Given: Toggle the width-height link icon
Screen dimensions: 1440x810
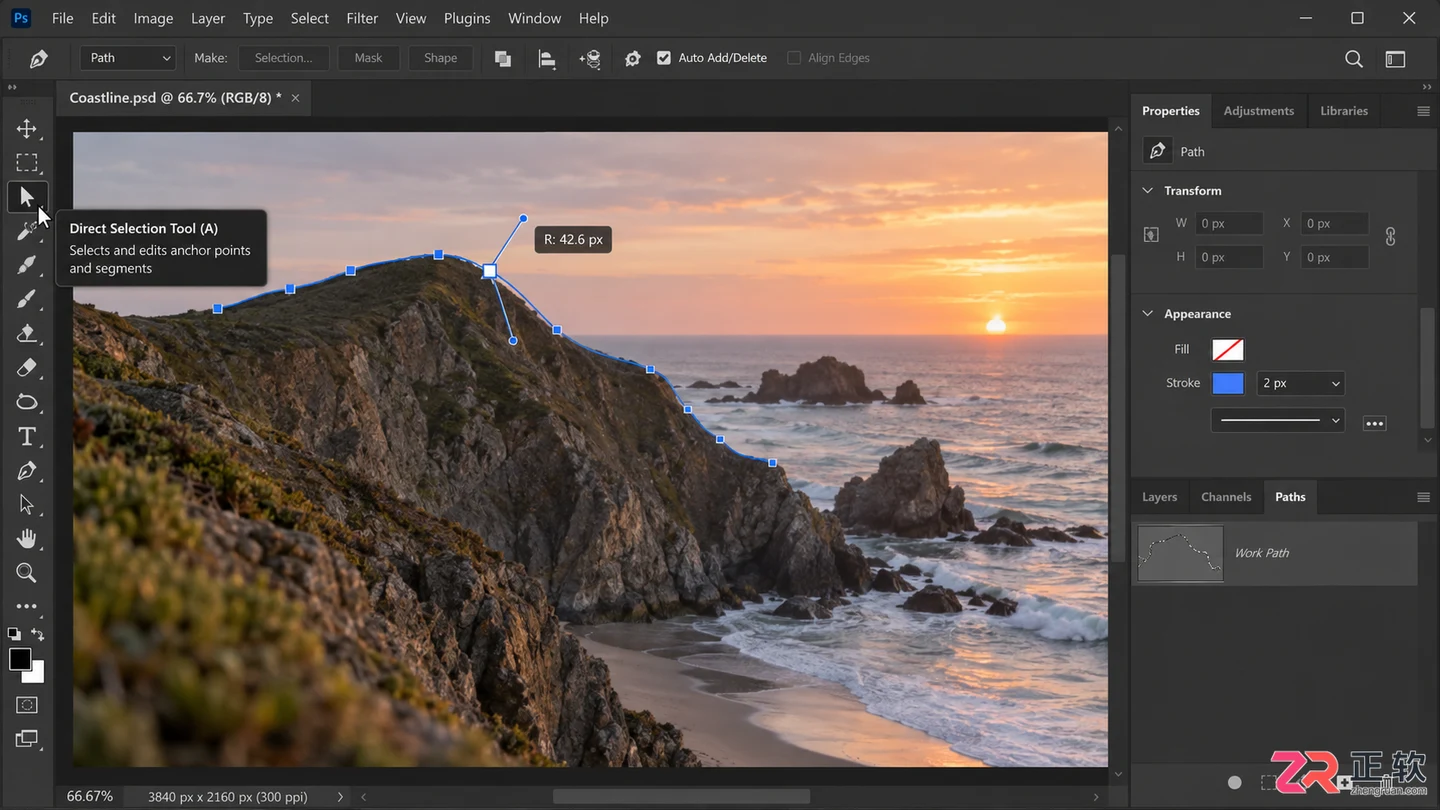Looking at the screenshot, I should (x=1390, y=237).
